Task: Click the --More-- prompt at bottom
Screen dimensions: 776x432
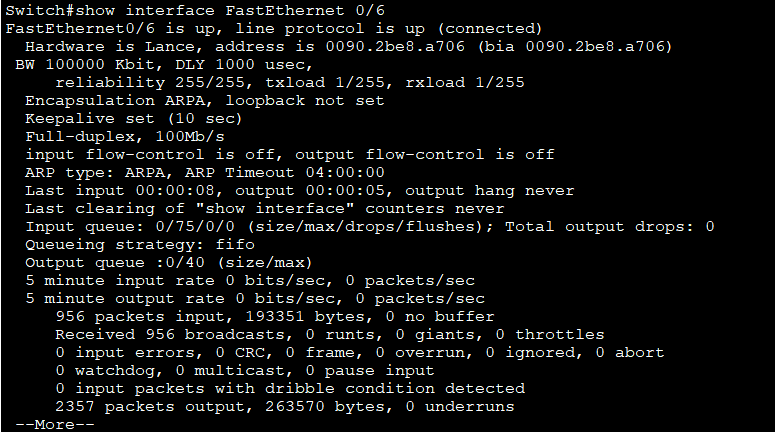Action: (55, 425)
